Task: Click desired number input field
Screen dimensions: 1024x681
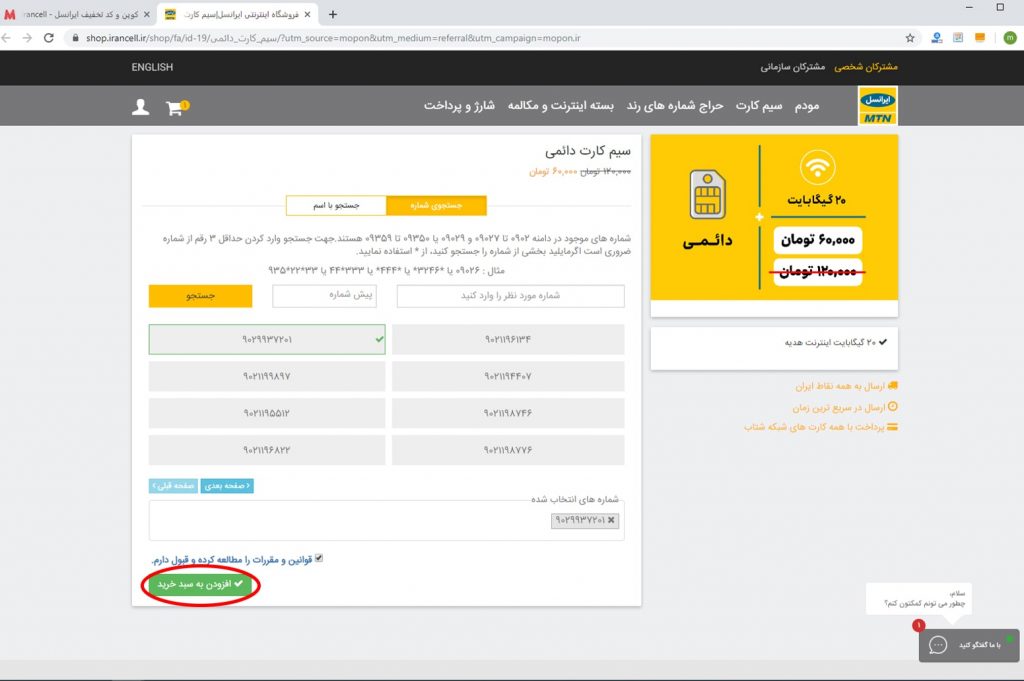Action: (x=511, y=296)
